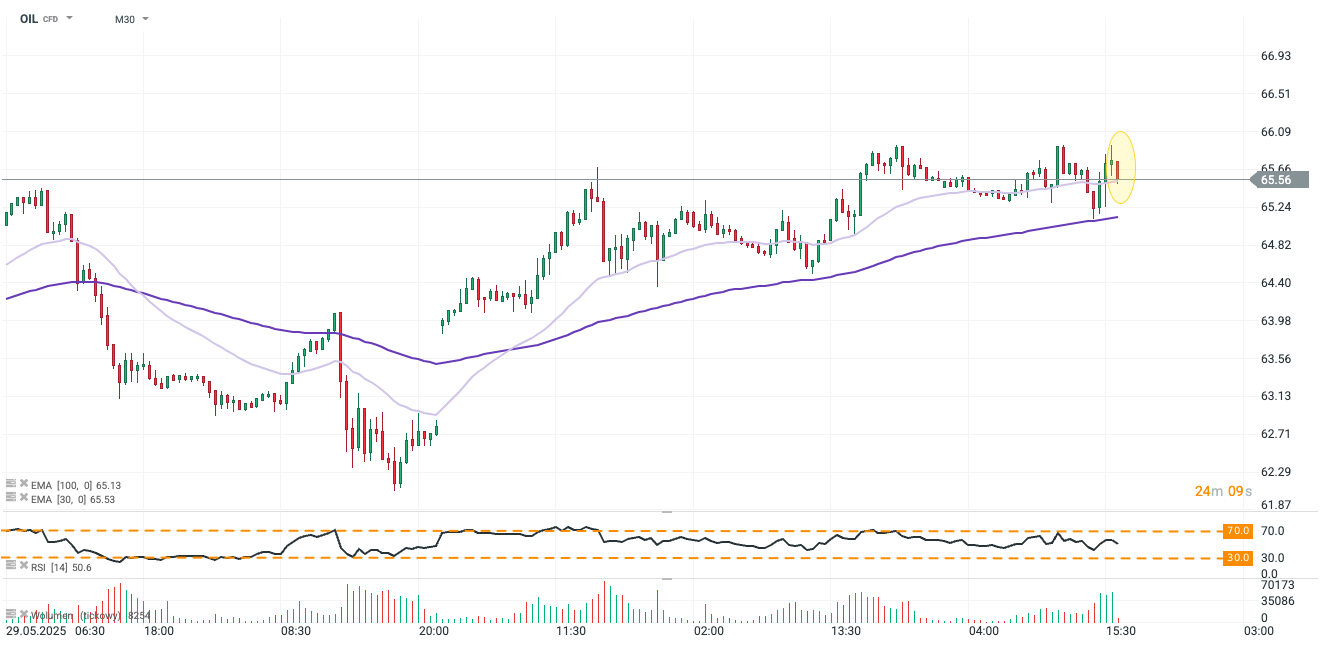Click the 15:30 time axis label
Viewport: 1320px width, 647px height.
point(1119,632)
